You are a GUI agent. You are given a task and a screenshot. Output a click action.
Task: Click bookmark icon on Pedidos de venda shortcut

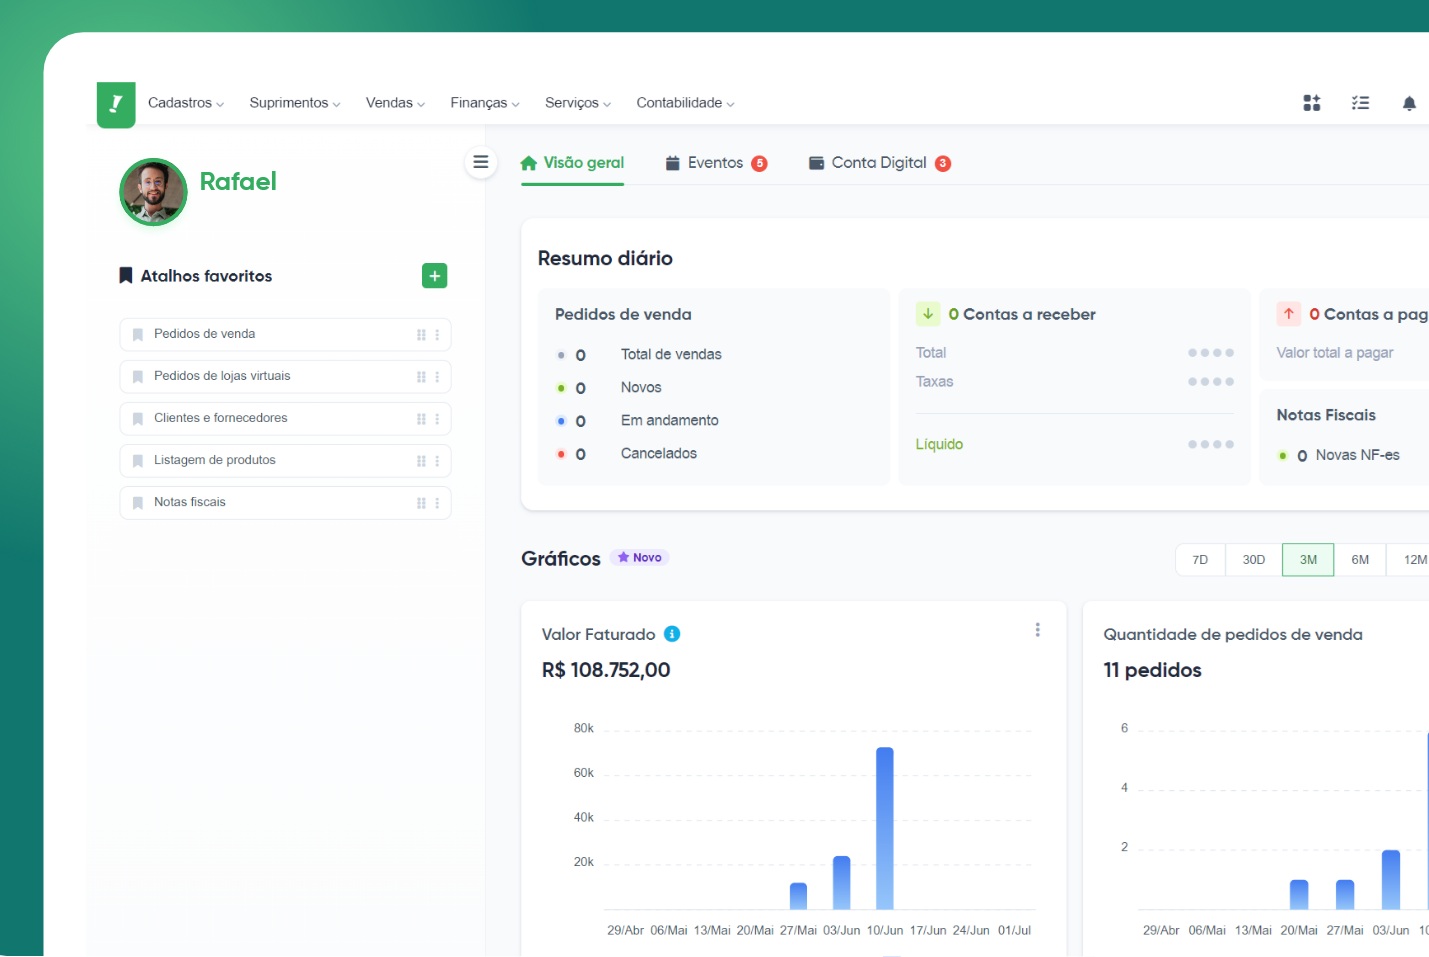tap(138, 335)
